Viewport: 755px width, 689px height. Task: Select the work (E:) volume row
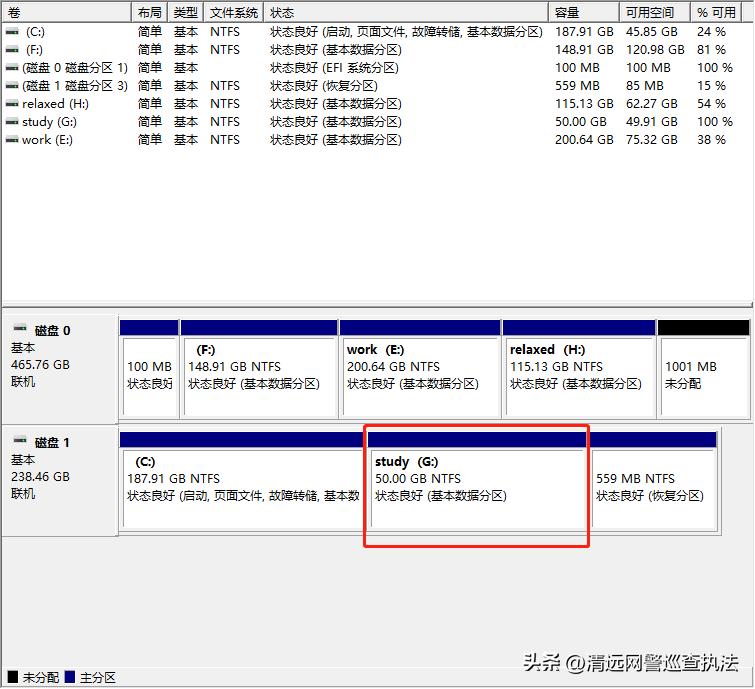click(371, 140)
